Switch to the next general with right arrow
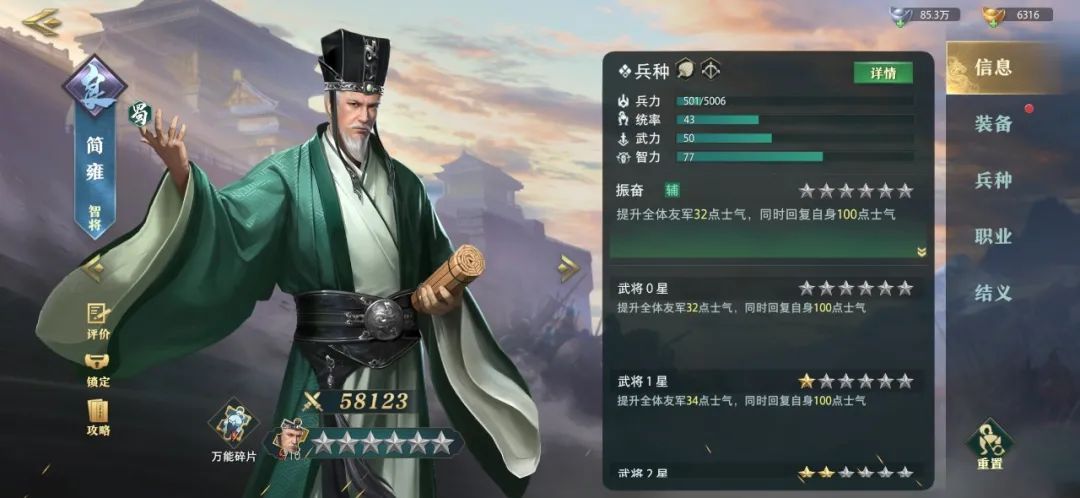Image resolution: width=1080 pixels, height=498 pixels. (x=569, y=269)
